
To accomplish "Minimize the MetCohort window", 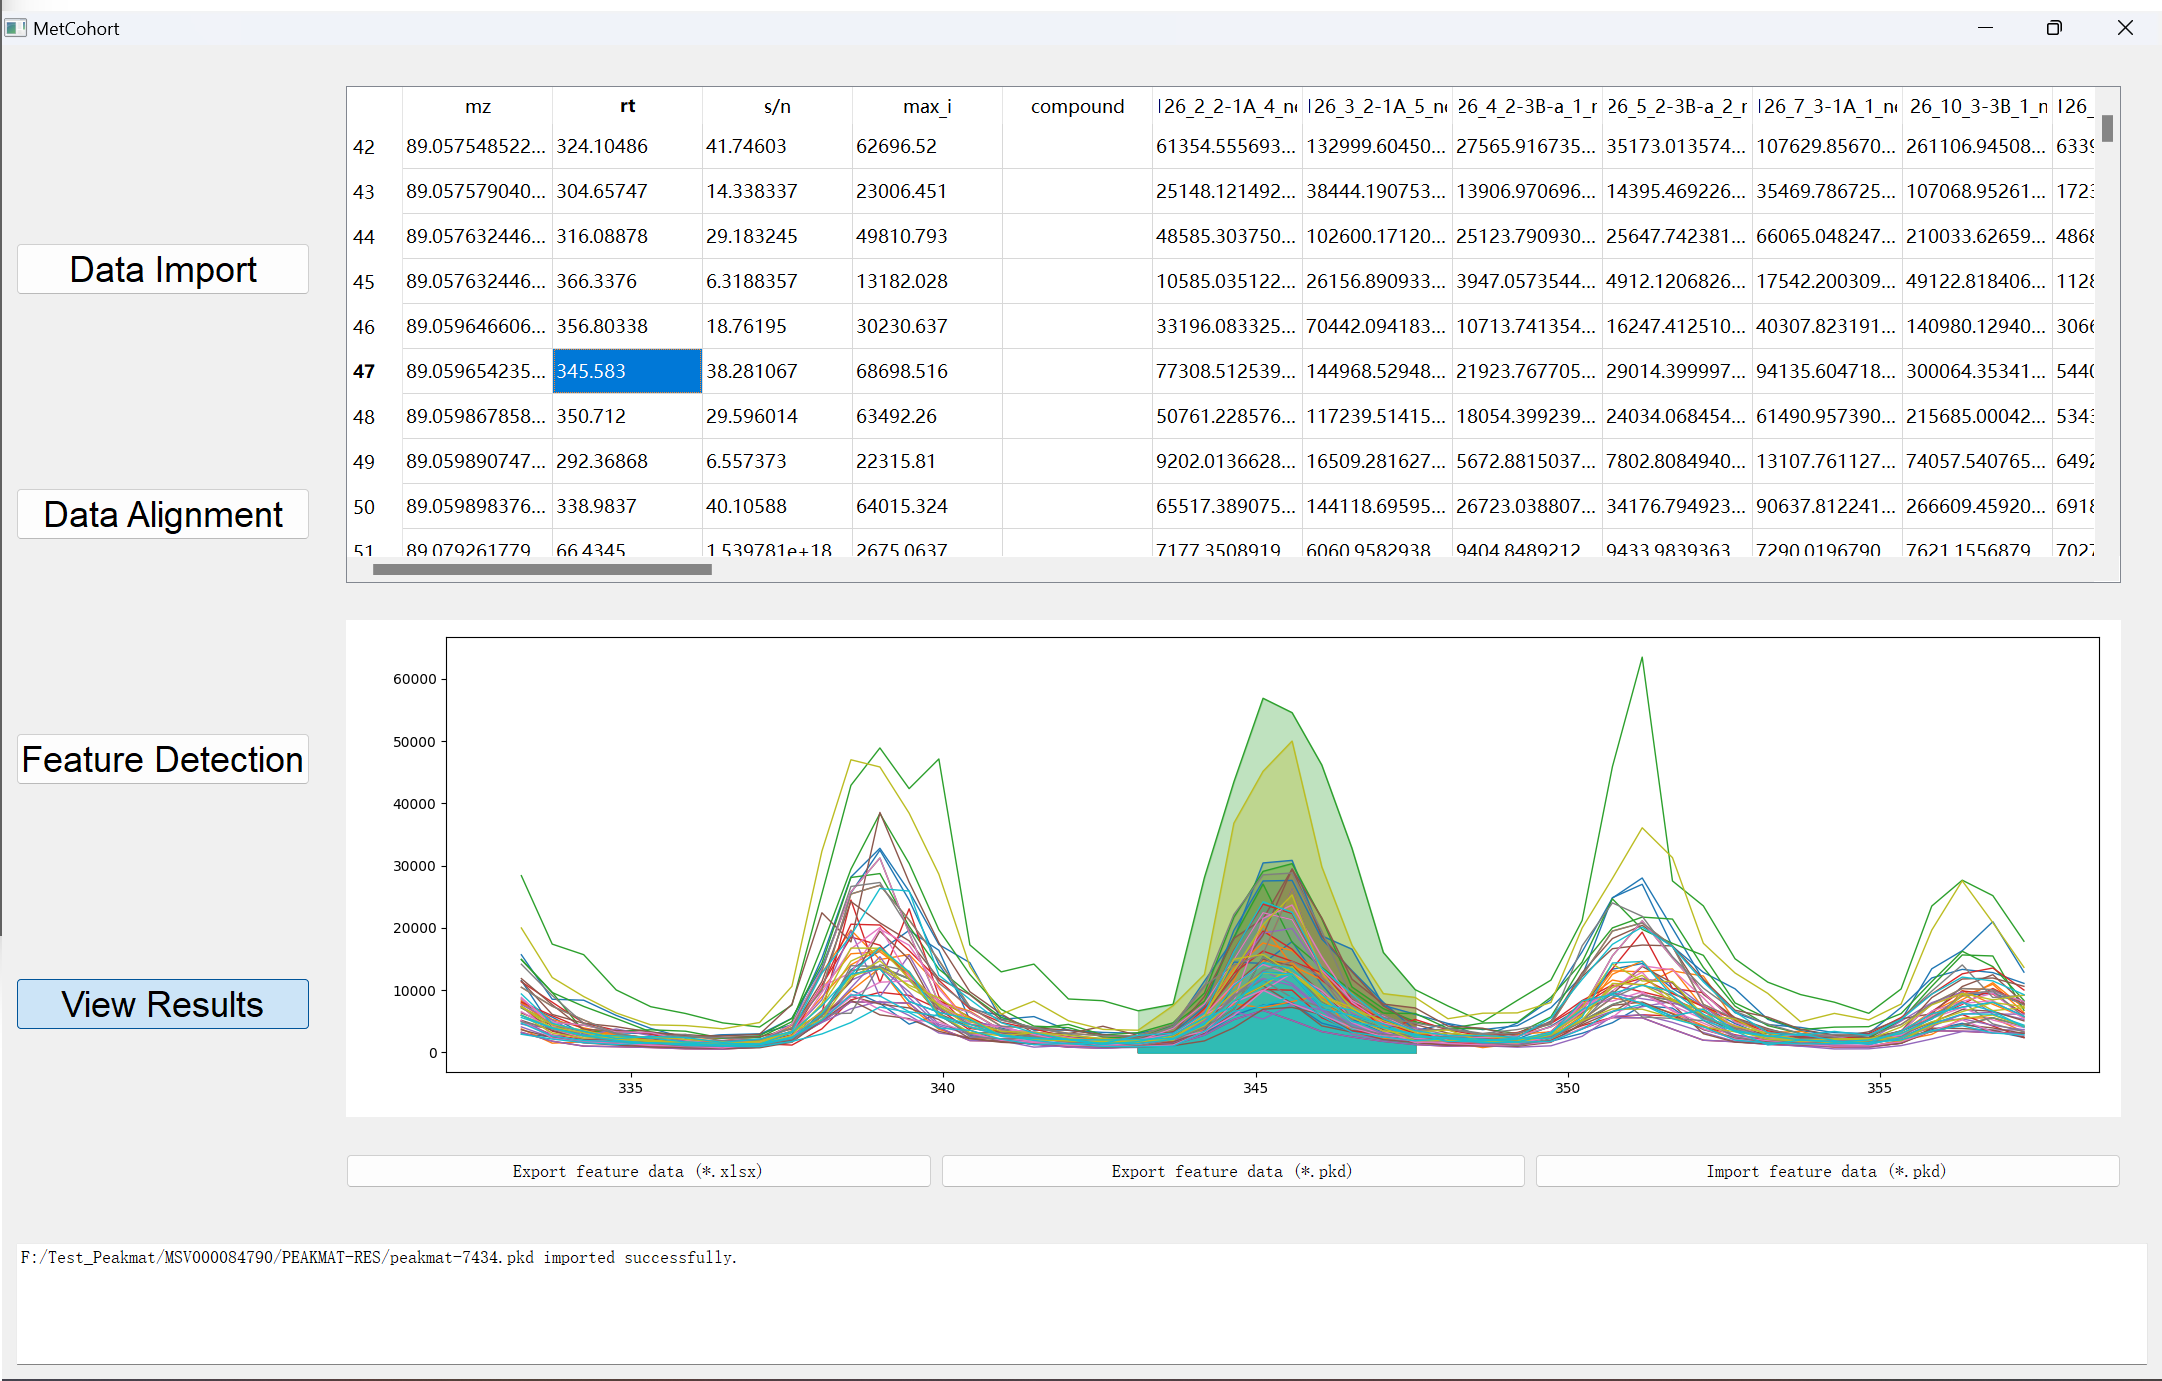I will pos(1986,28).
